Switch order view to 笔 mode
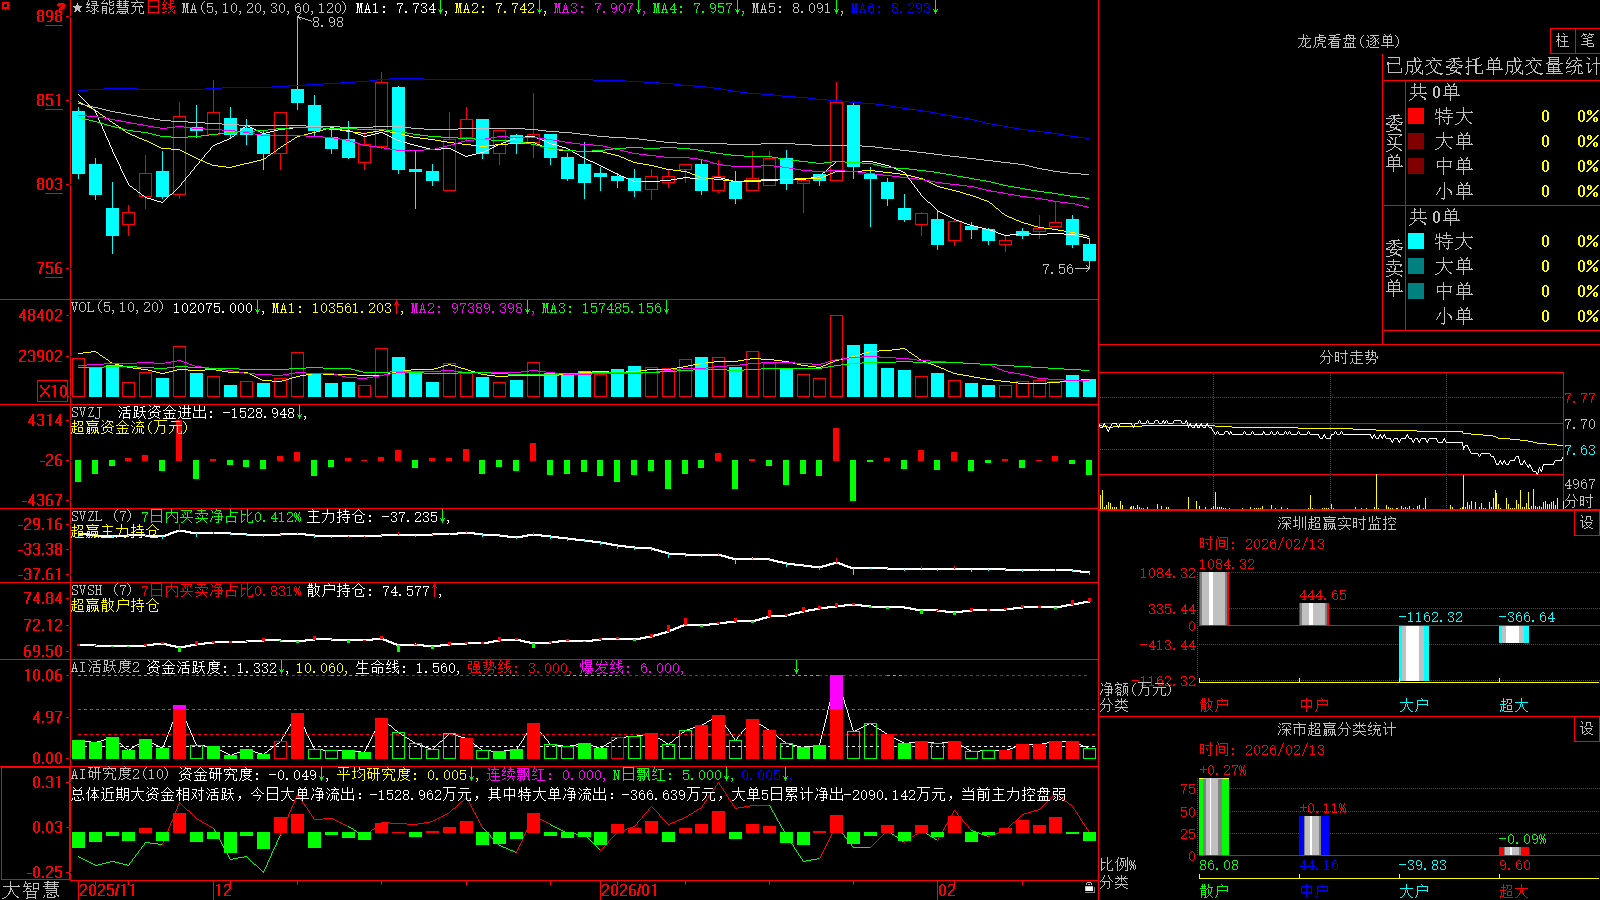Screen dimensions: 1600x900 pyautogui.click(x=1587, y=40)
